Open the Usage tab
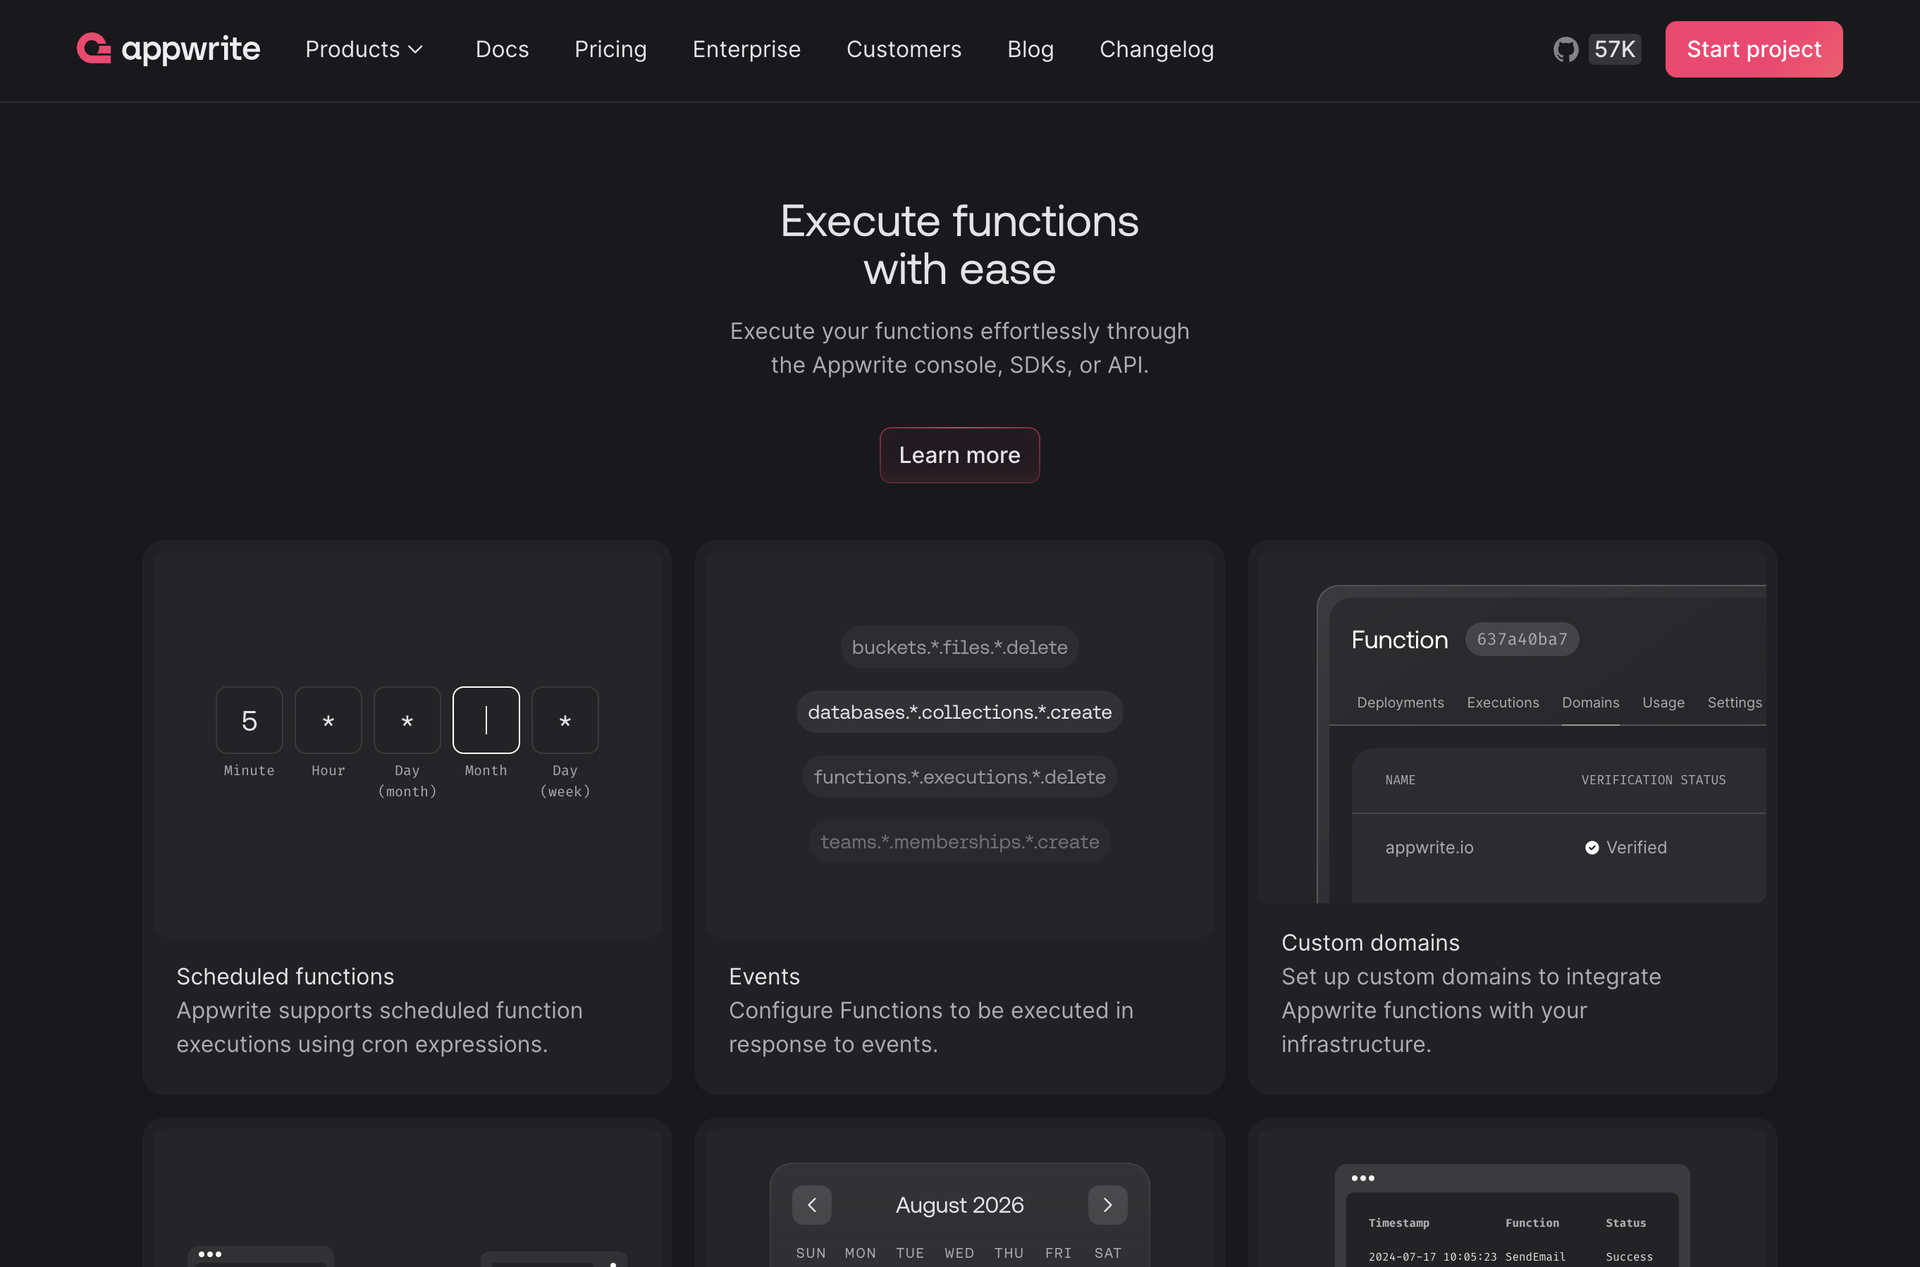 (1664, 703)
